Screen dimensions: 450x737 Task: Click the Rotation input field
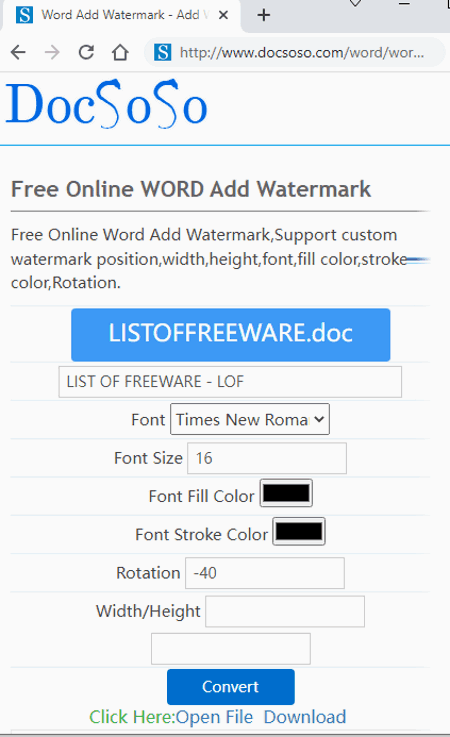click(x=265, y=573)
